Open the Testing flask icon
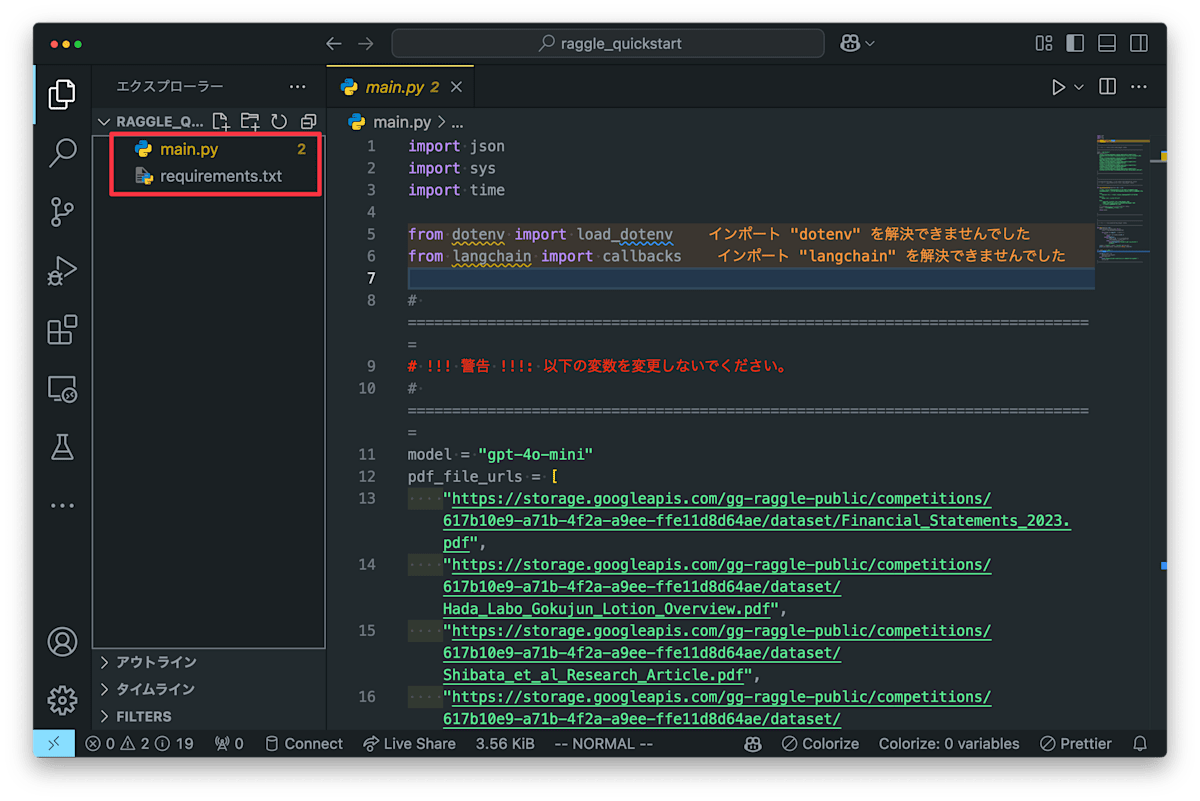Image resolution: width=1200 pixels, height=801 pixels. click(x=62, y=447)
